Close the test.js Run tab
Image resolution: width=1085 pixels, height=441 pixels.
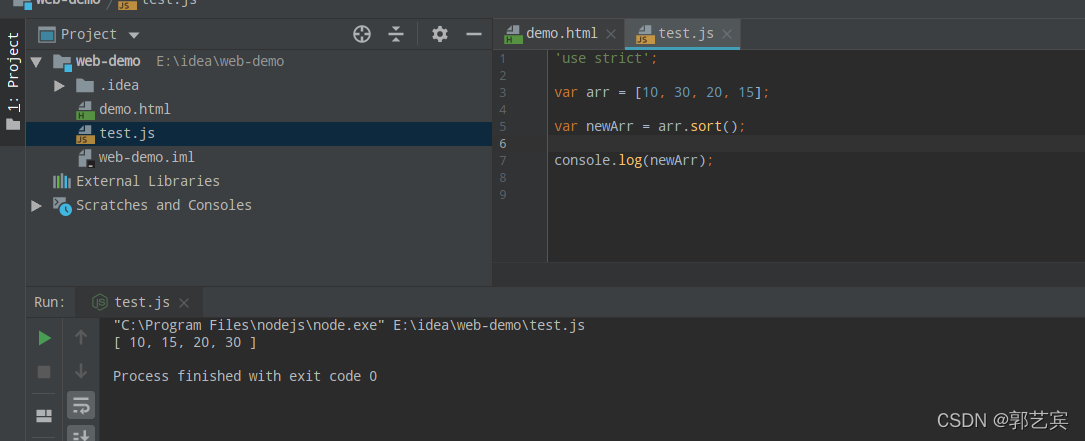point(183,303)
